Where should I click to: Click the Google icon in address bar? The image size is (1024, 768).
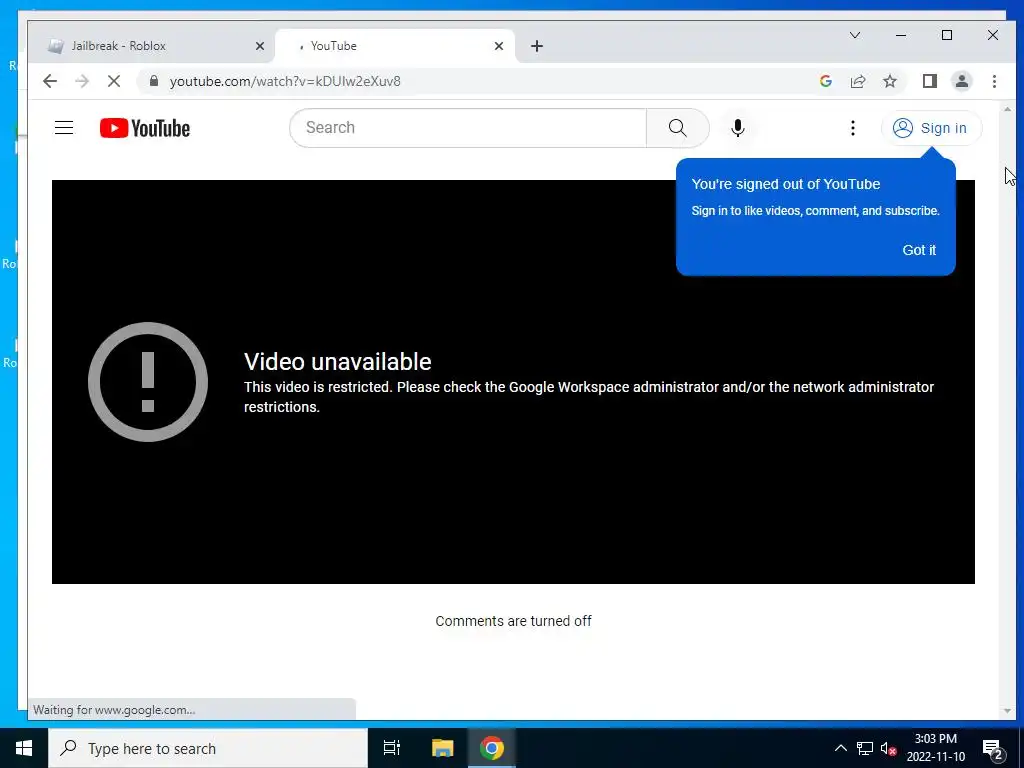pyautogui.click(x=825, y=81)
